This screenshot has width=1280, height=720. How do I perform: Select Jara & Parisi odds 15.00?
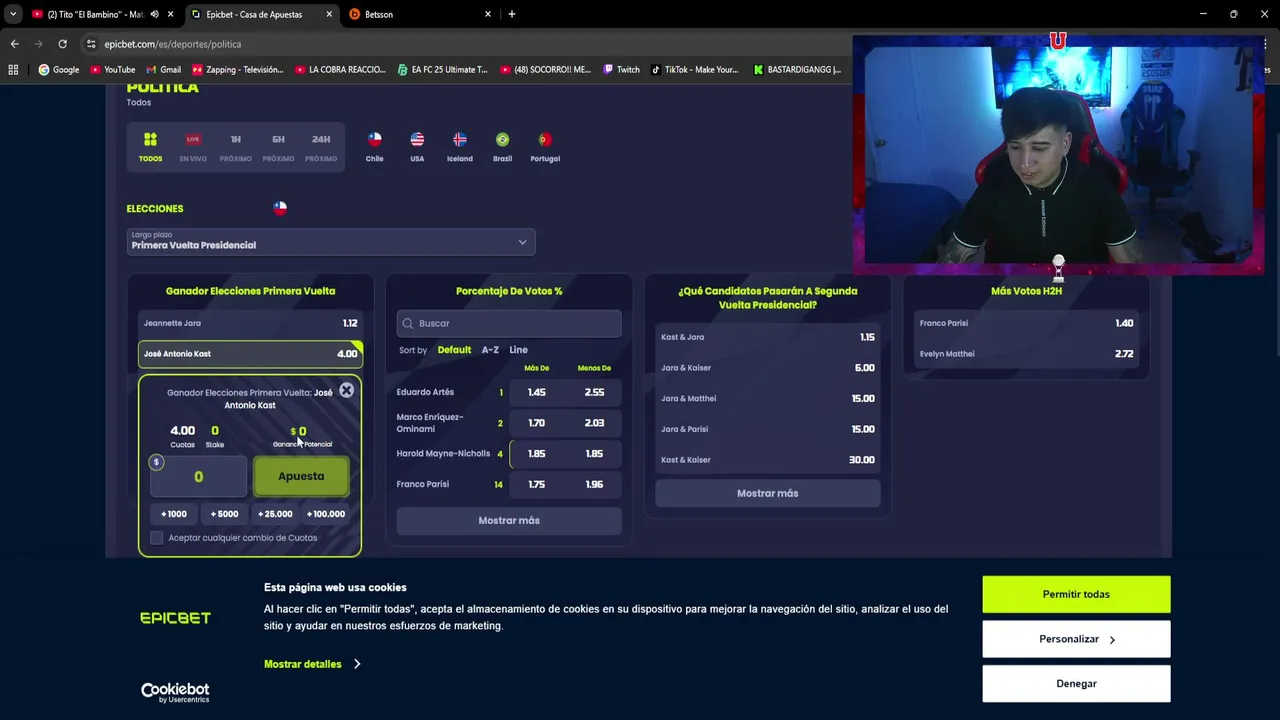(768, 429)
